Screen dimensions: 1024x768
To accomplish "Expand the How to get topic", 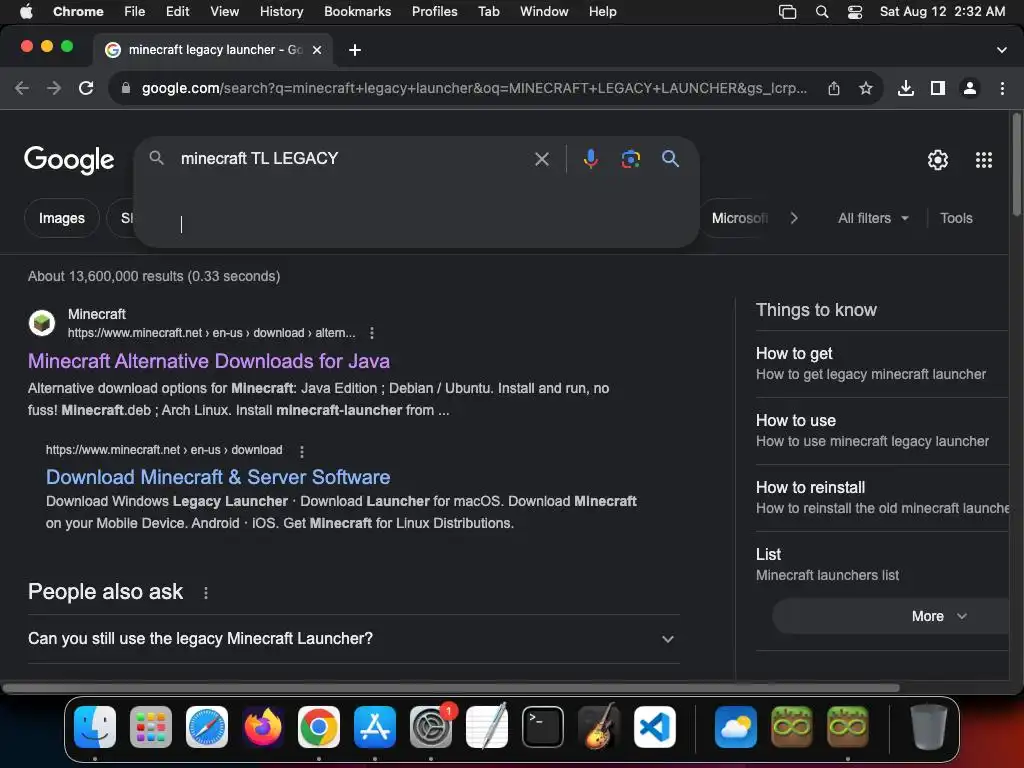I will click(882, 364).
